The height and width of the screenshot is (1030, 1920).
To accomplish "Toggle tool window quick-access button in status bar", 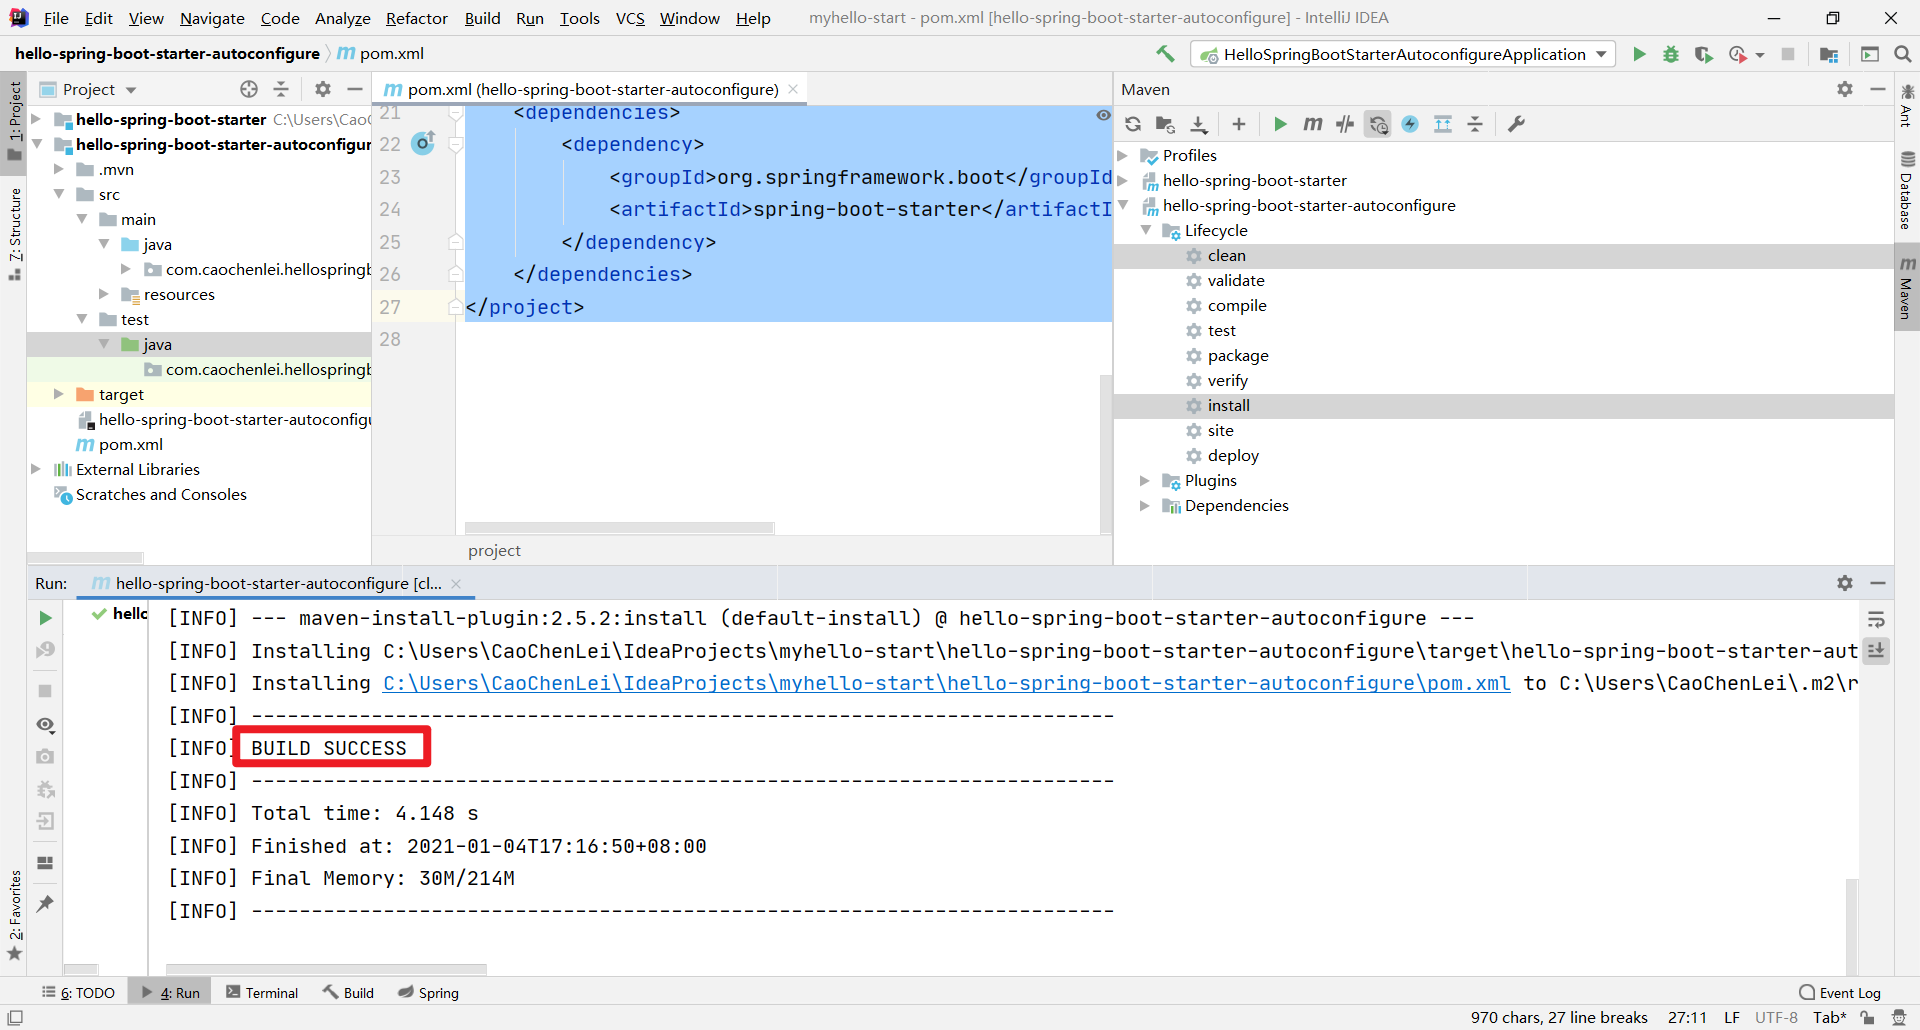I will click(x=15, y=1017).
